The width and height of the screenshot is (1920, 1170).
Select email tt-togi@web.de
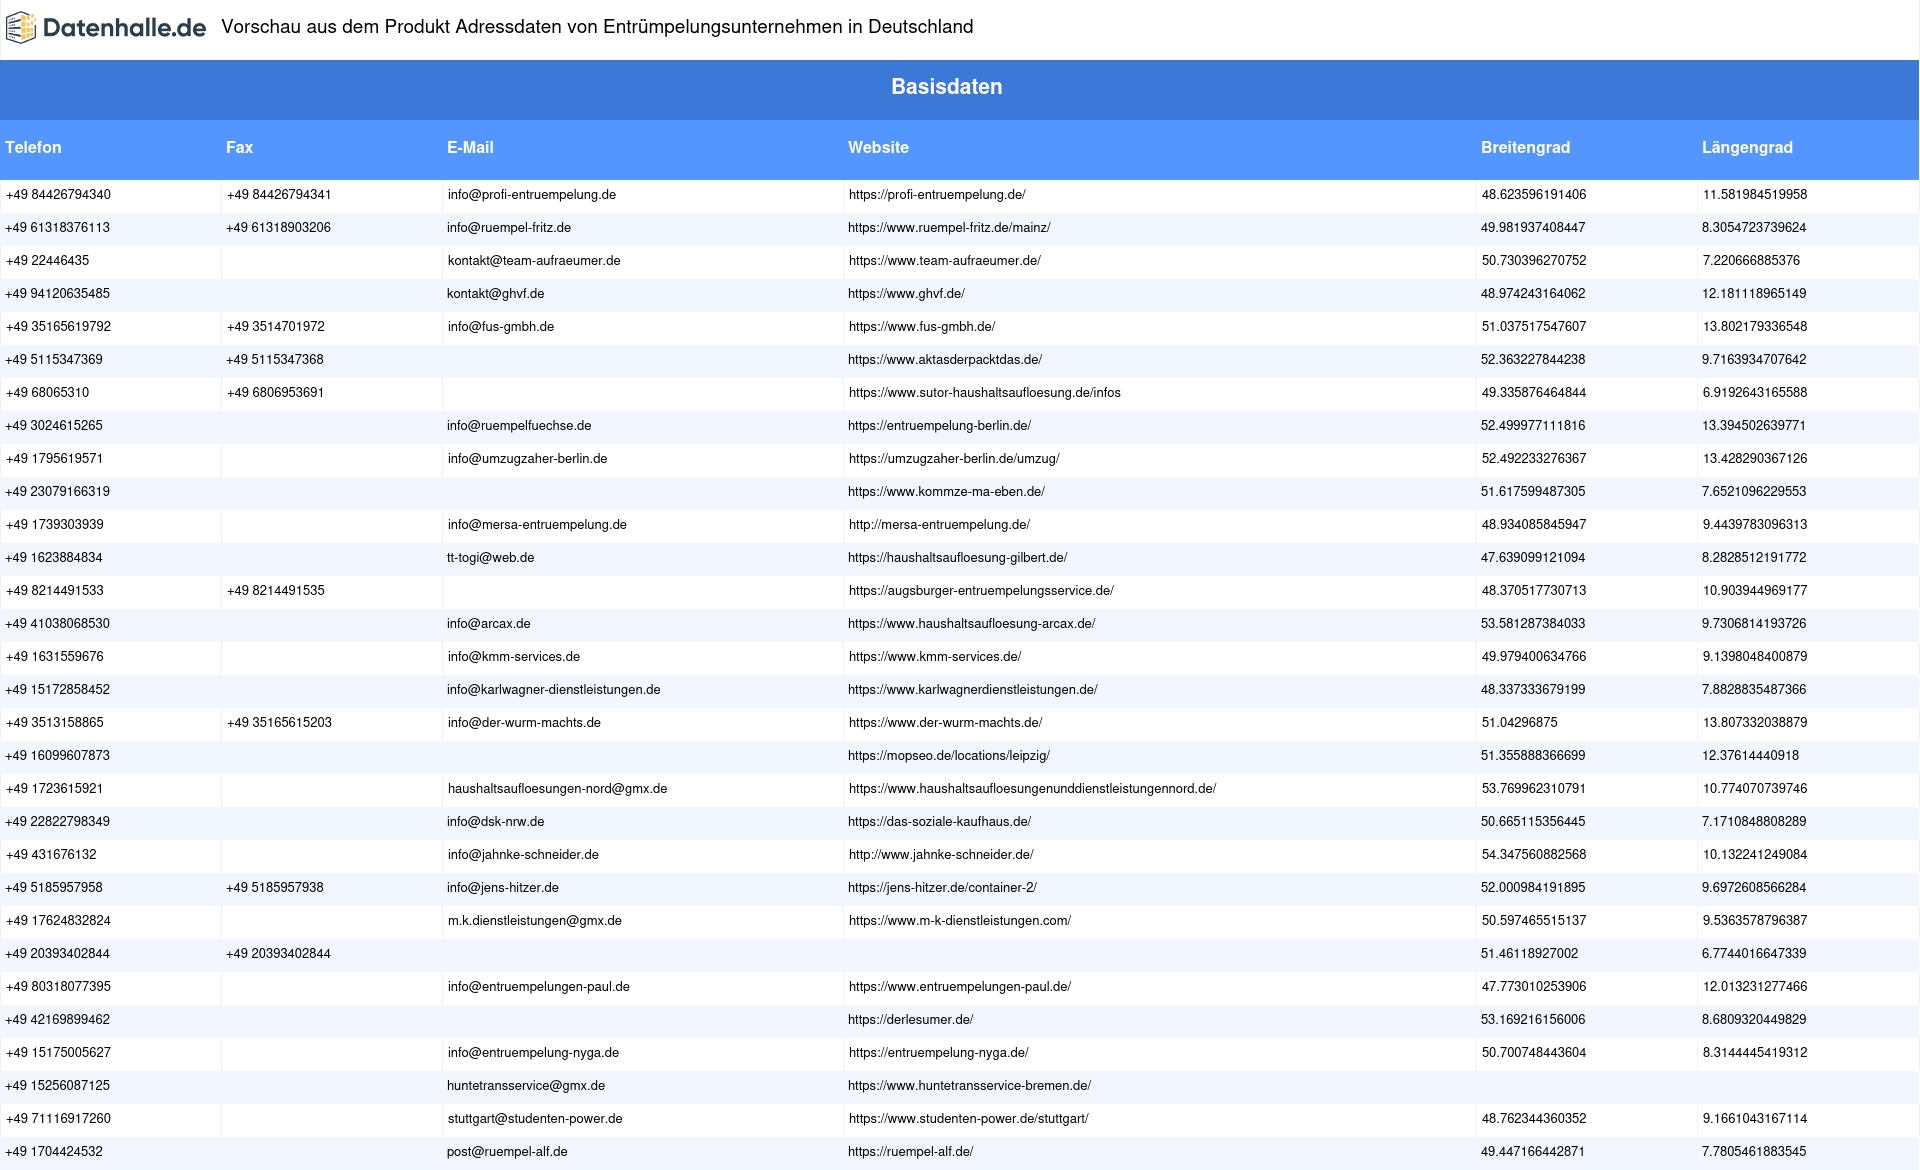[x=490, y=558]
